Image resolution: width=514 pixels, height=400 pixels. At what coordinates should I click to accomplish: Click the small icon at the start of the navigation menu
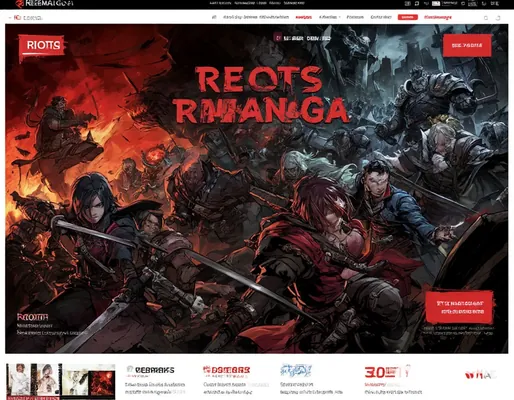click(214, 17)
